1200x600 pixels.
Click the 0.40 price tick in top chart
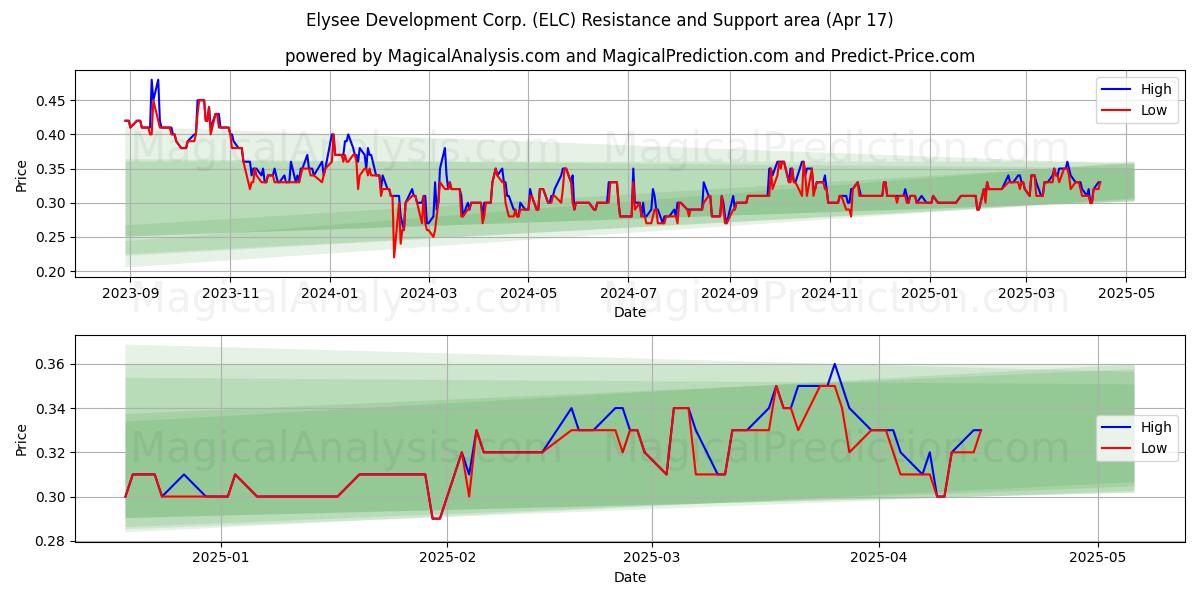click(x=52, y=135)
